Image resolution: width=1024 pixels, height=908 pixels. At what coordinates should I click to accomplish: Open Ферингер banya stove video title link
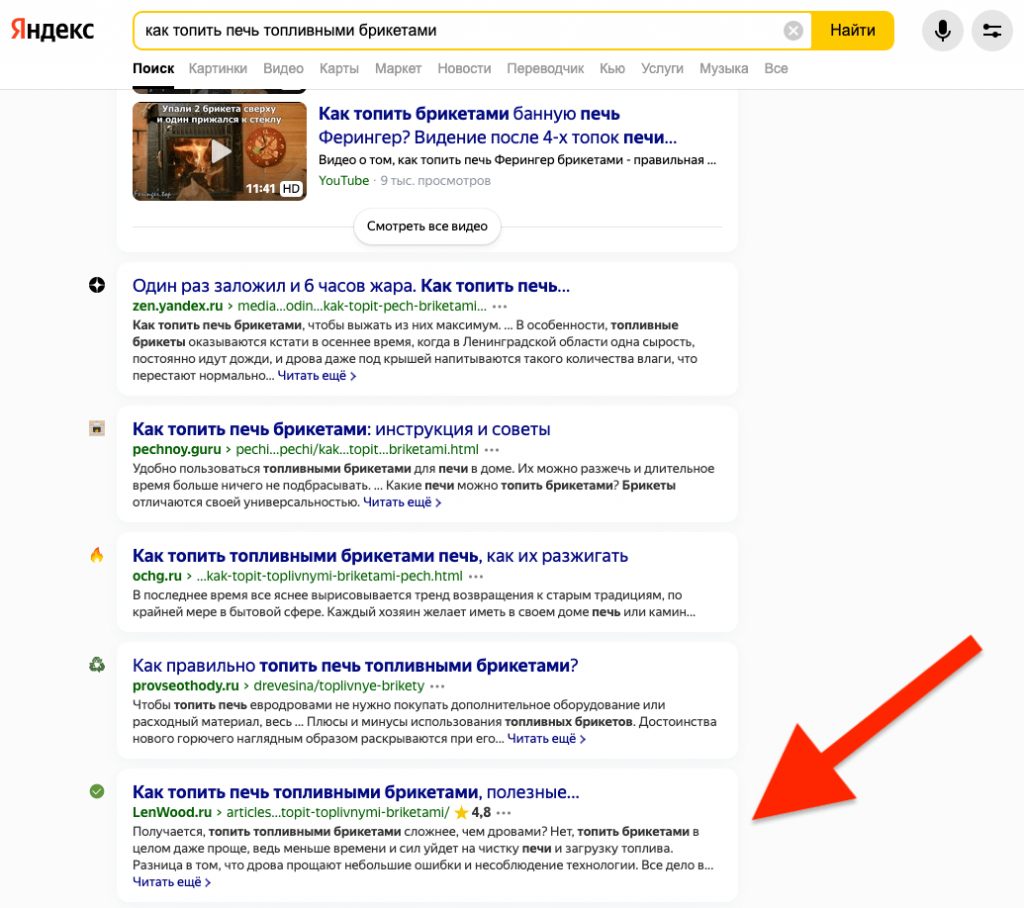pos(498,125)
